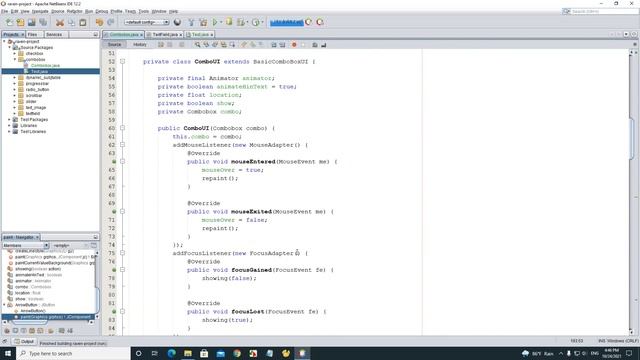This screenshot has width=640, height=360.
Task: Click the Clean and Build Project icon
Action: 203,22
